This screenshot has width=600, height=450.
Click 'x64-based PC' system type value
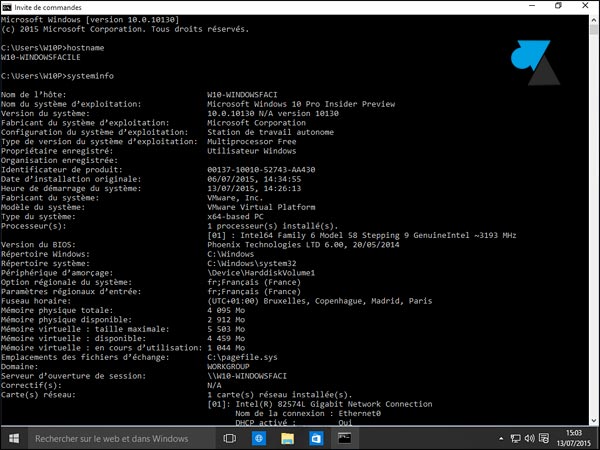pos(235,217)
